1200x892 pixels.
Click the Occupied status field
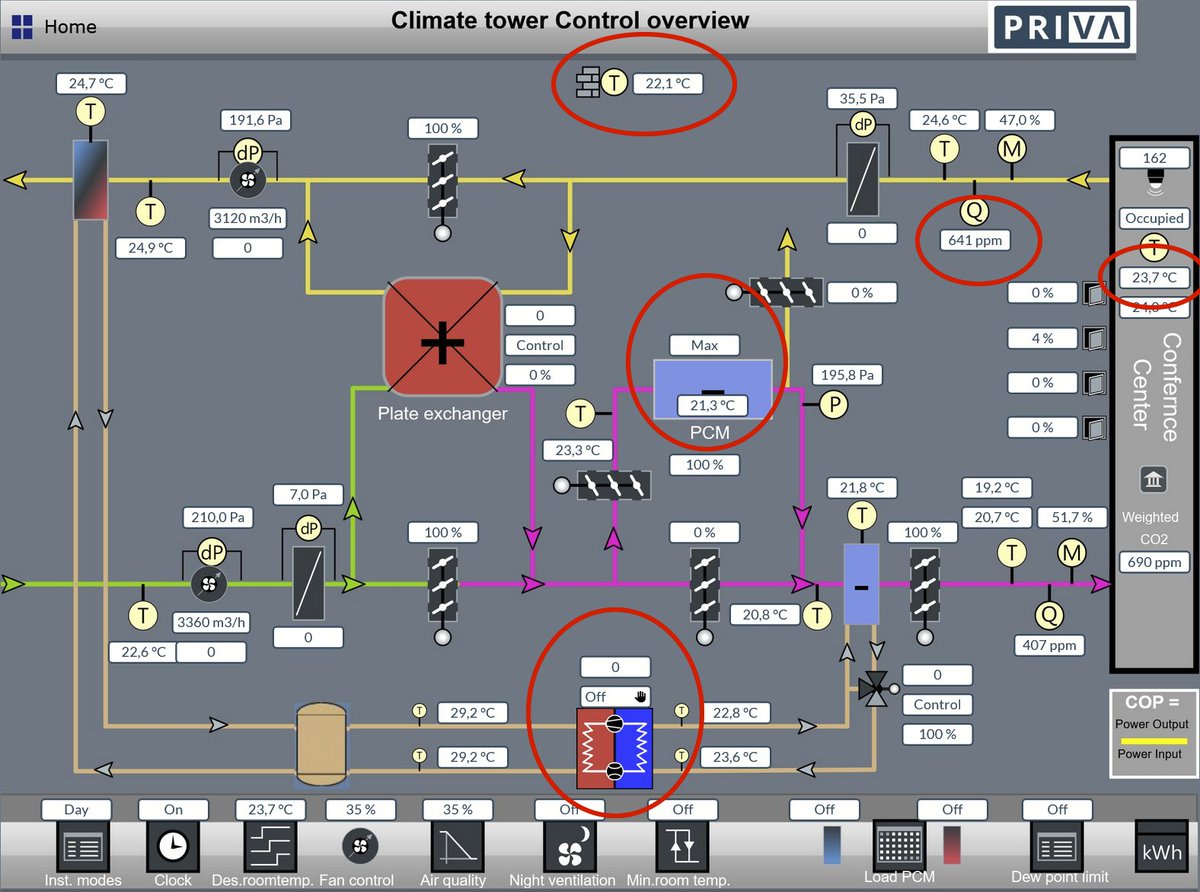point(1154,218)
